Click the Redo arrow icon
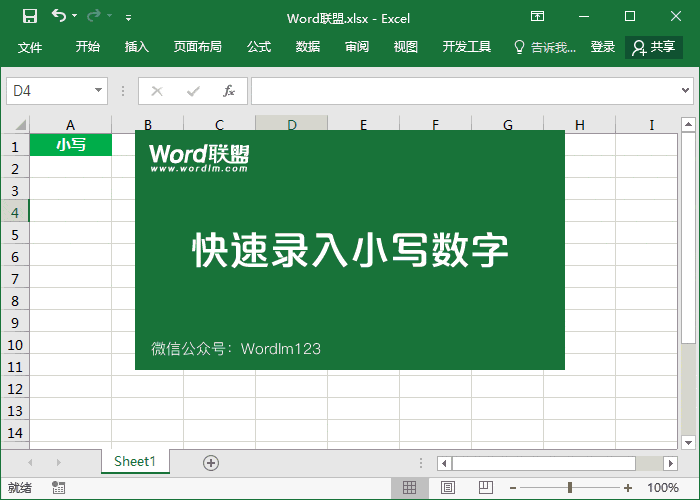 pos(94,17)
